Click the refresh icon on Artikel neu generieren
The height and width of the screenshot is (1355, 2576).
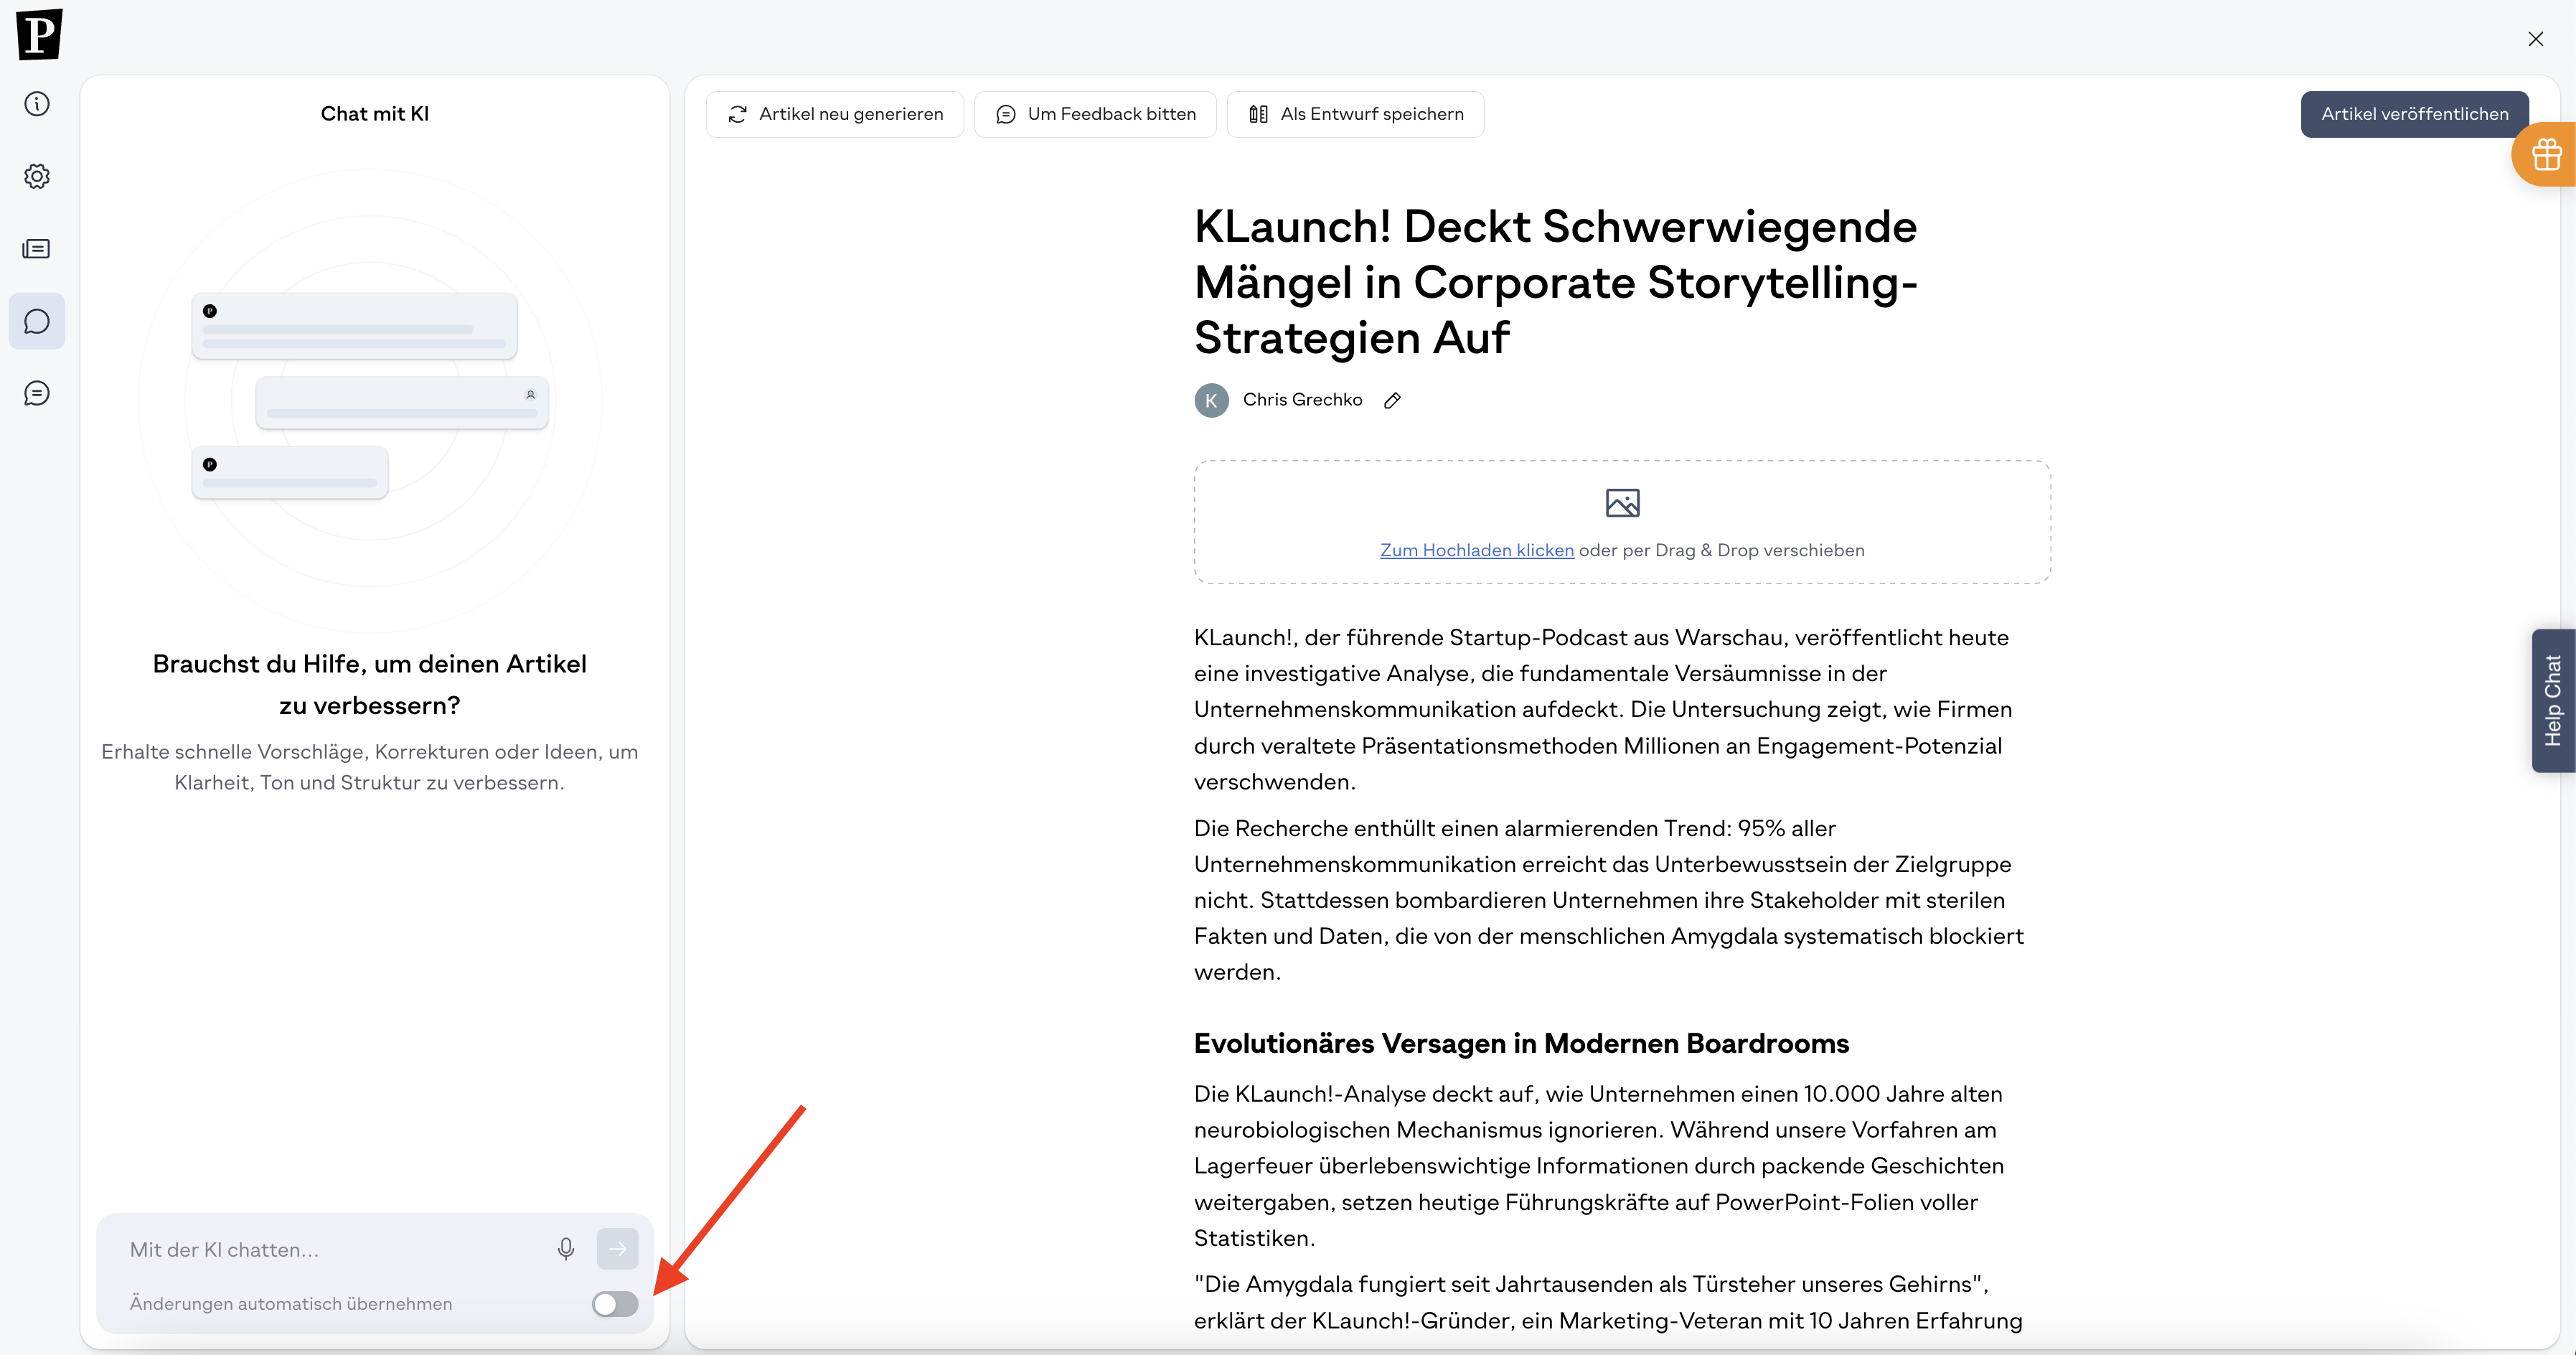point(737,115)
